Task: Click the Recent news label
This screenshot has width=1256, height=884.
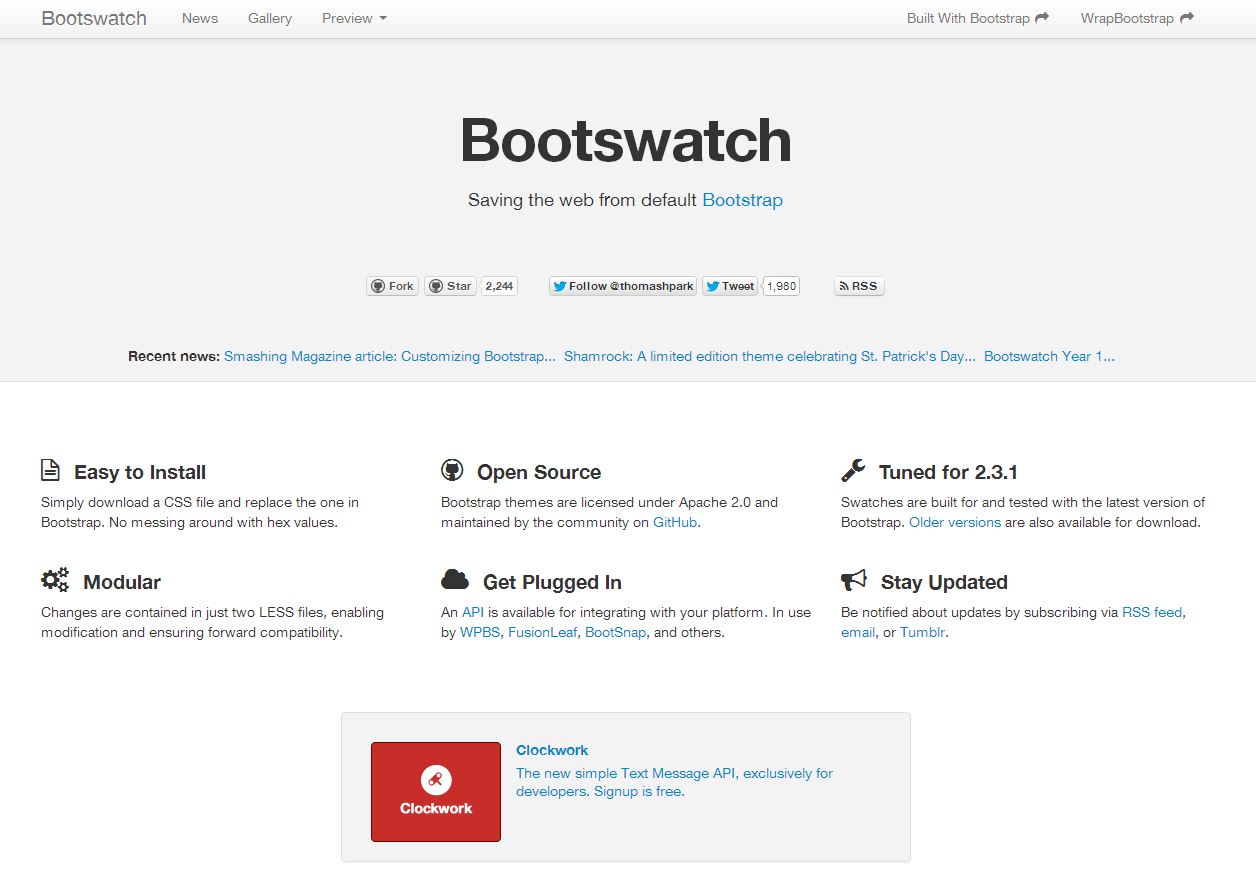Action: click(x=174, y=356)
